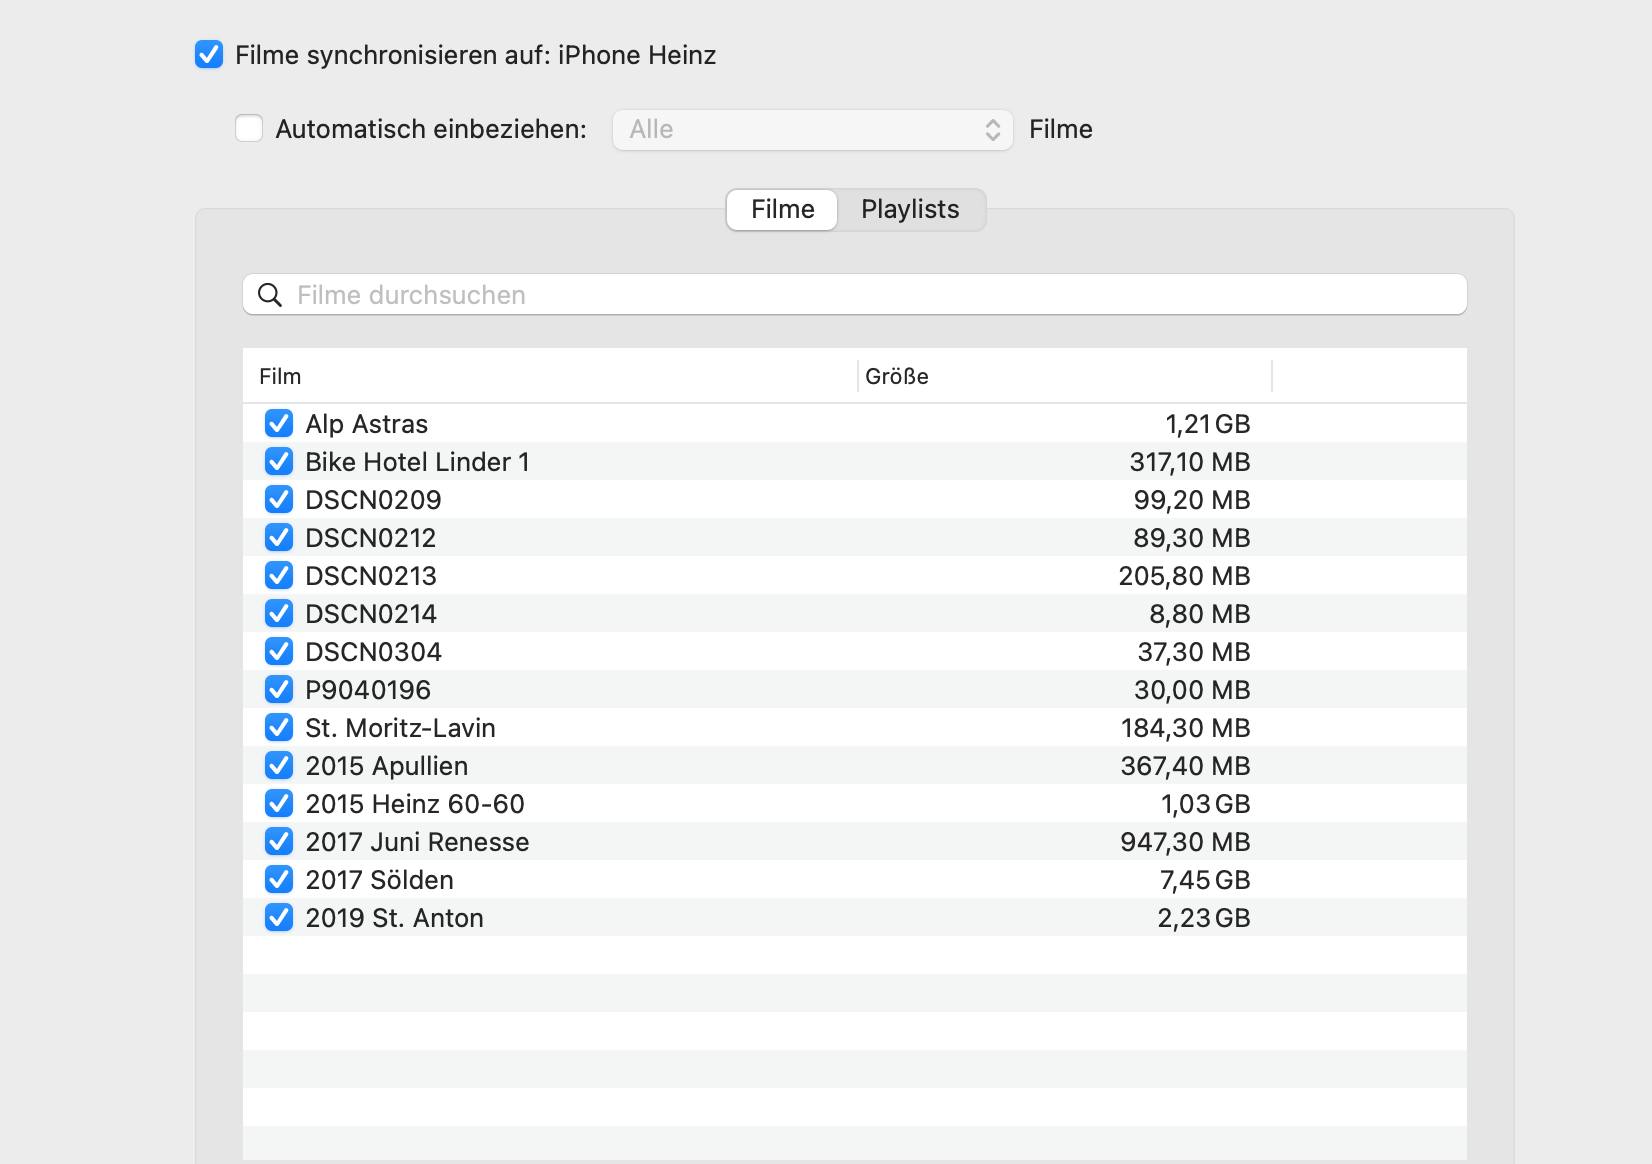Viewport: 1652px width, 1164px height.
Task: Uncheck the Alp Astras movie
Action: click(279, 424)
